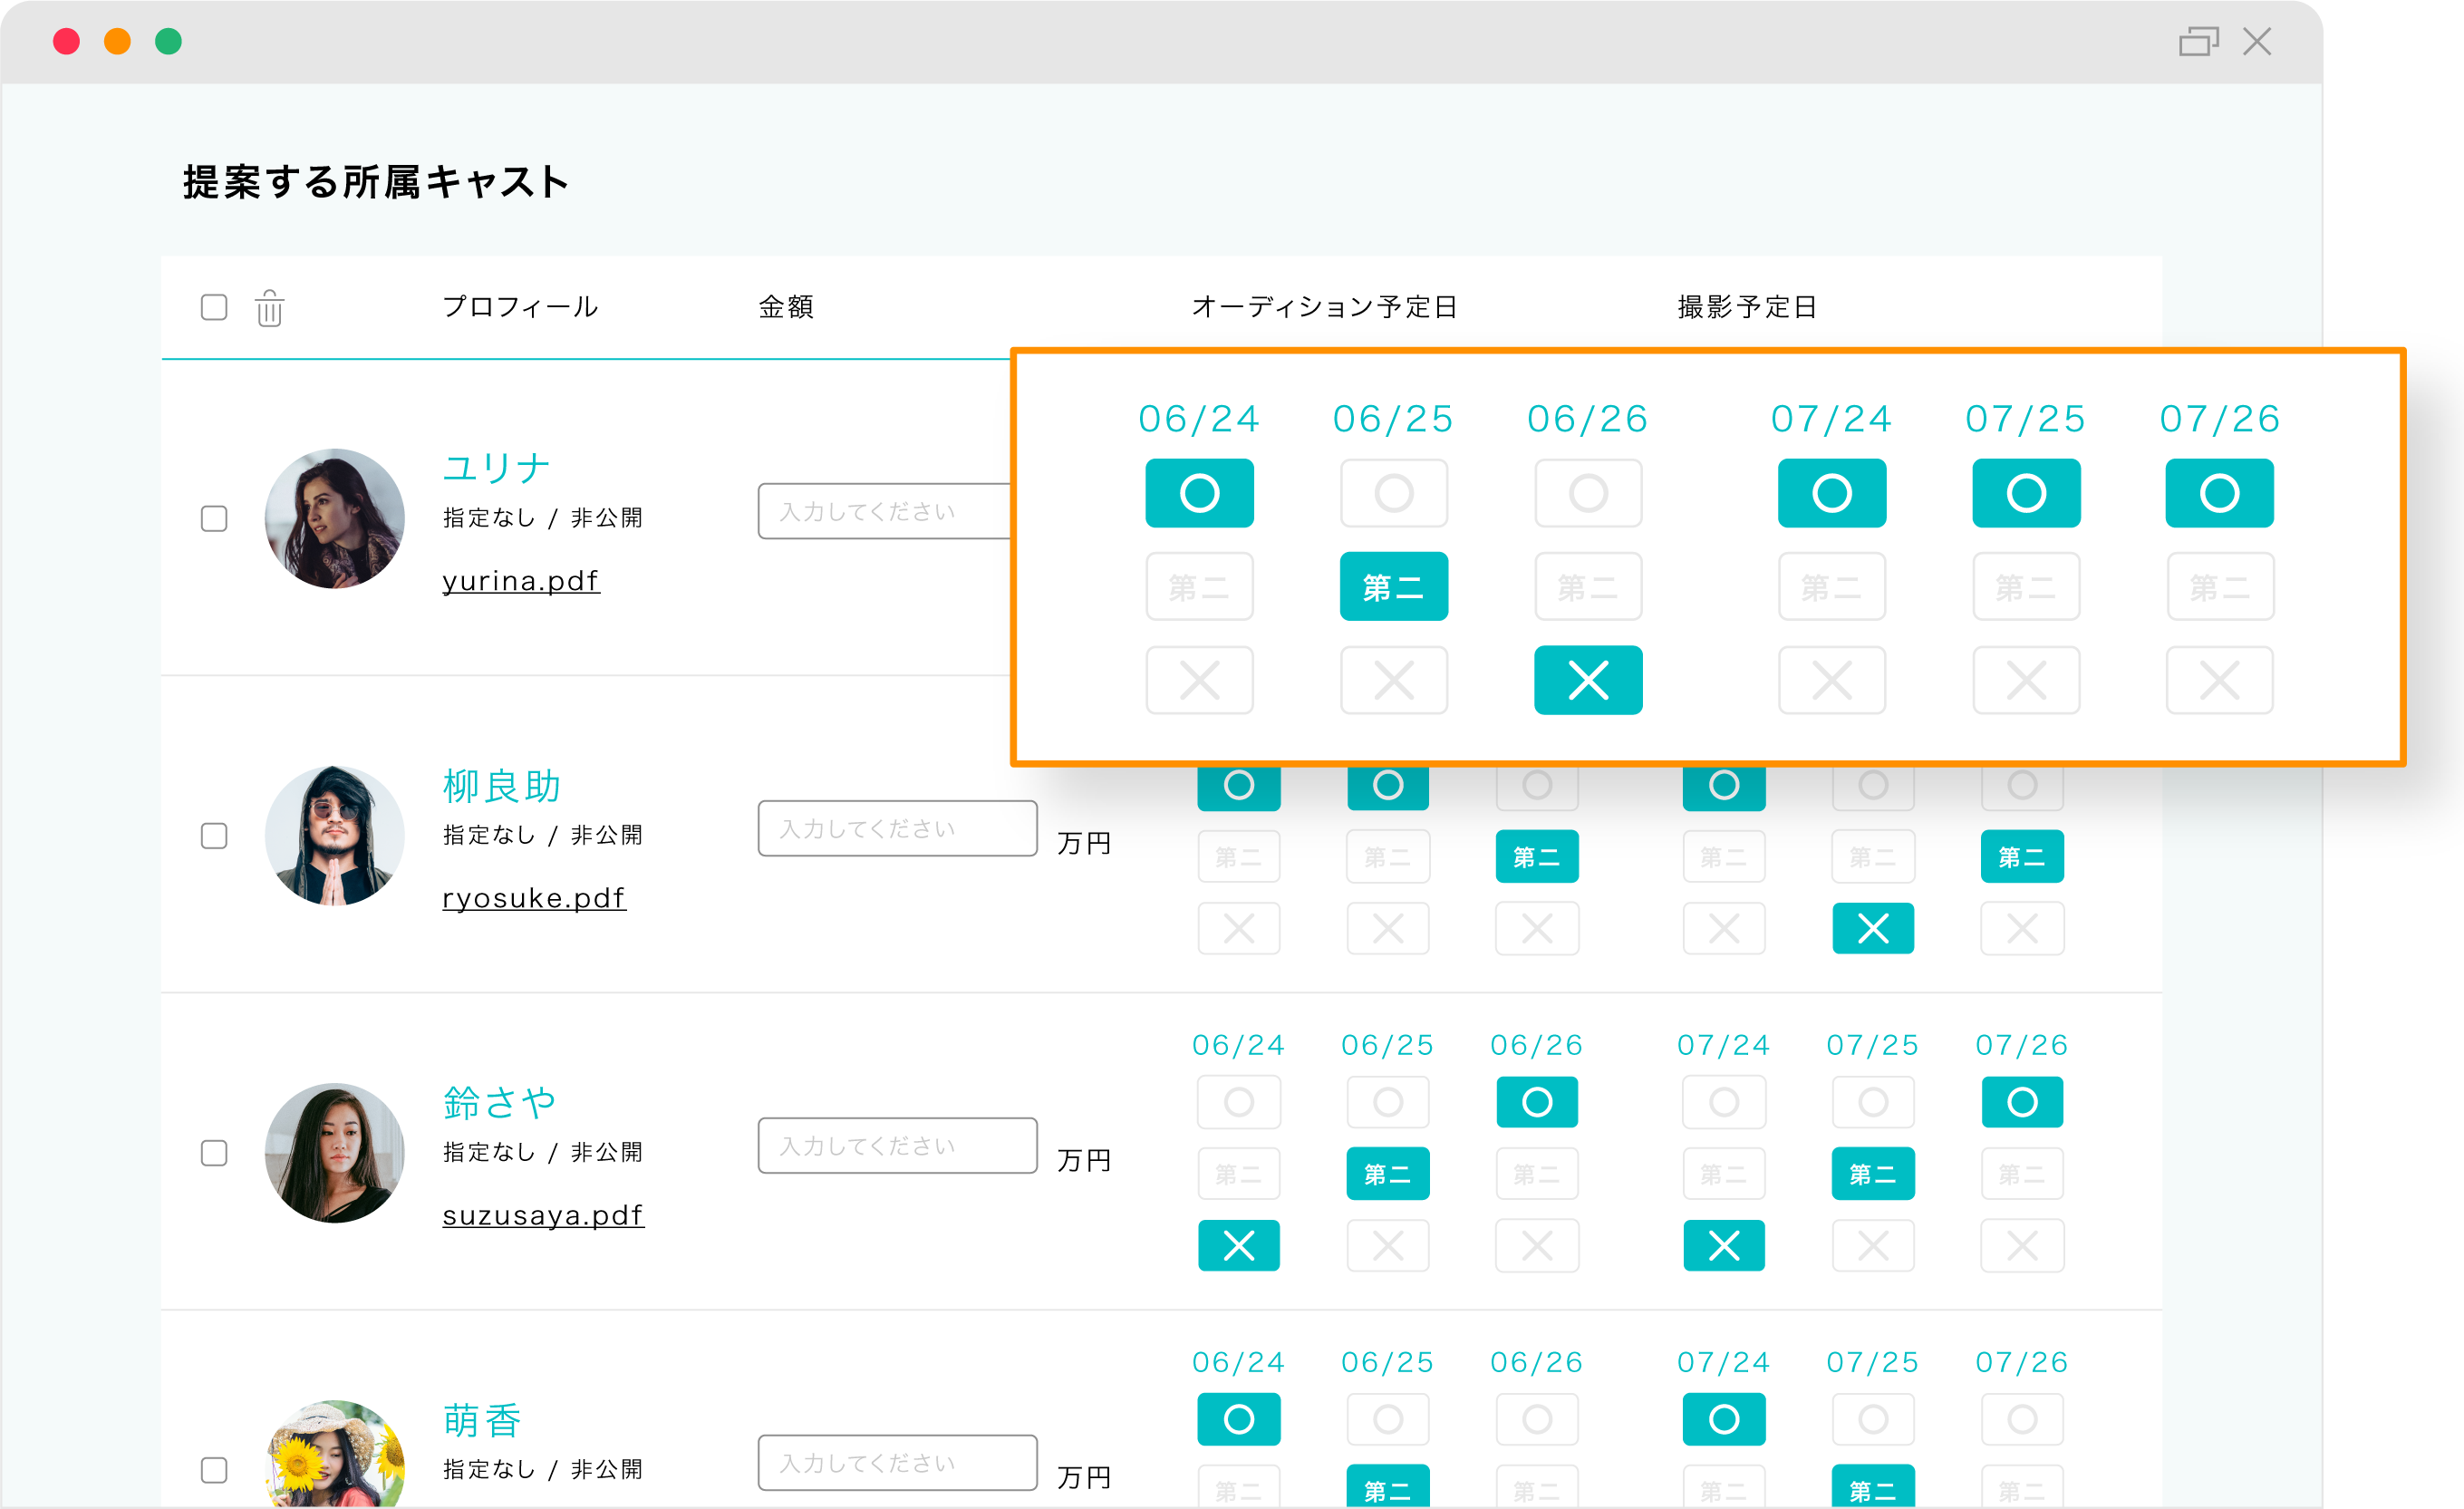Click first X mark in 柳良助 row
Viewport: 2464px width, 1509px height.
1239,928
